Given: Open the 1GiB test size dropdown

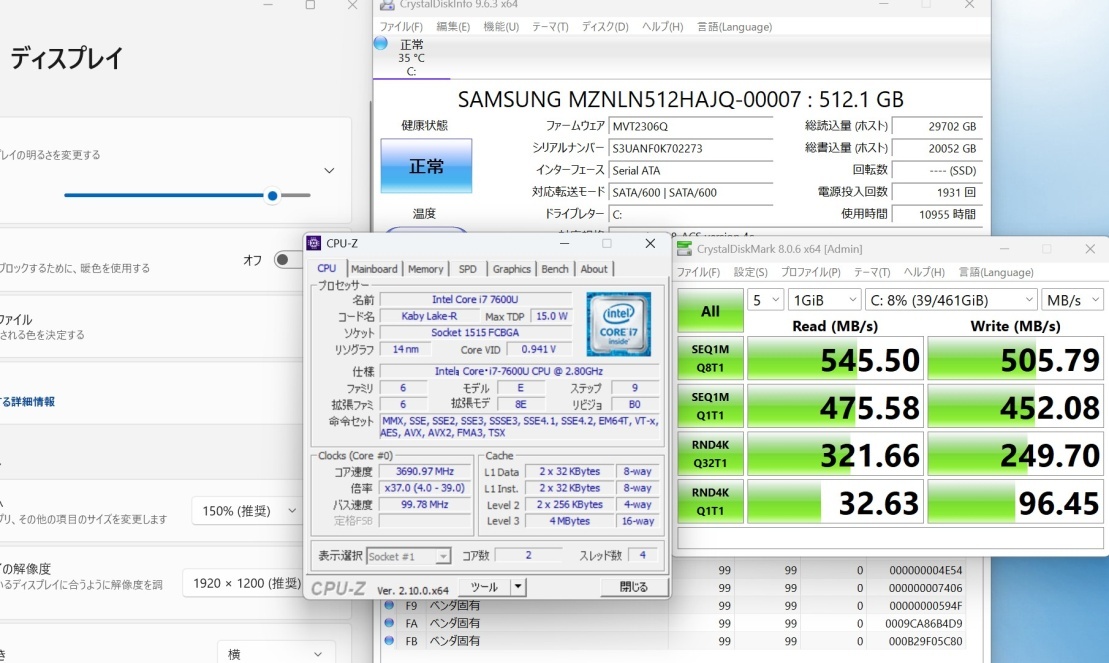Looking at the screenshot, I should click(x=824, y=300).
